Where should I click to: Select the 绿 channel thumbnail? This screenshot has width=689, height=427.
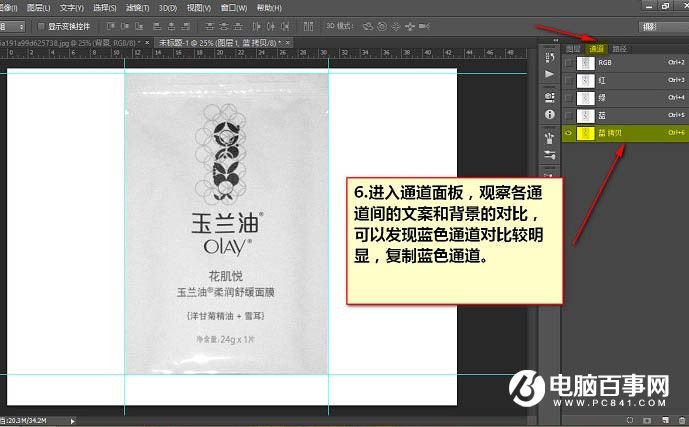(585, 98)
